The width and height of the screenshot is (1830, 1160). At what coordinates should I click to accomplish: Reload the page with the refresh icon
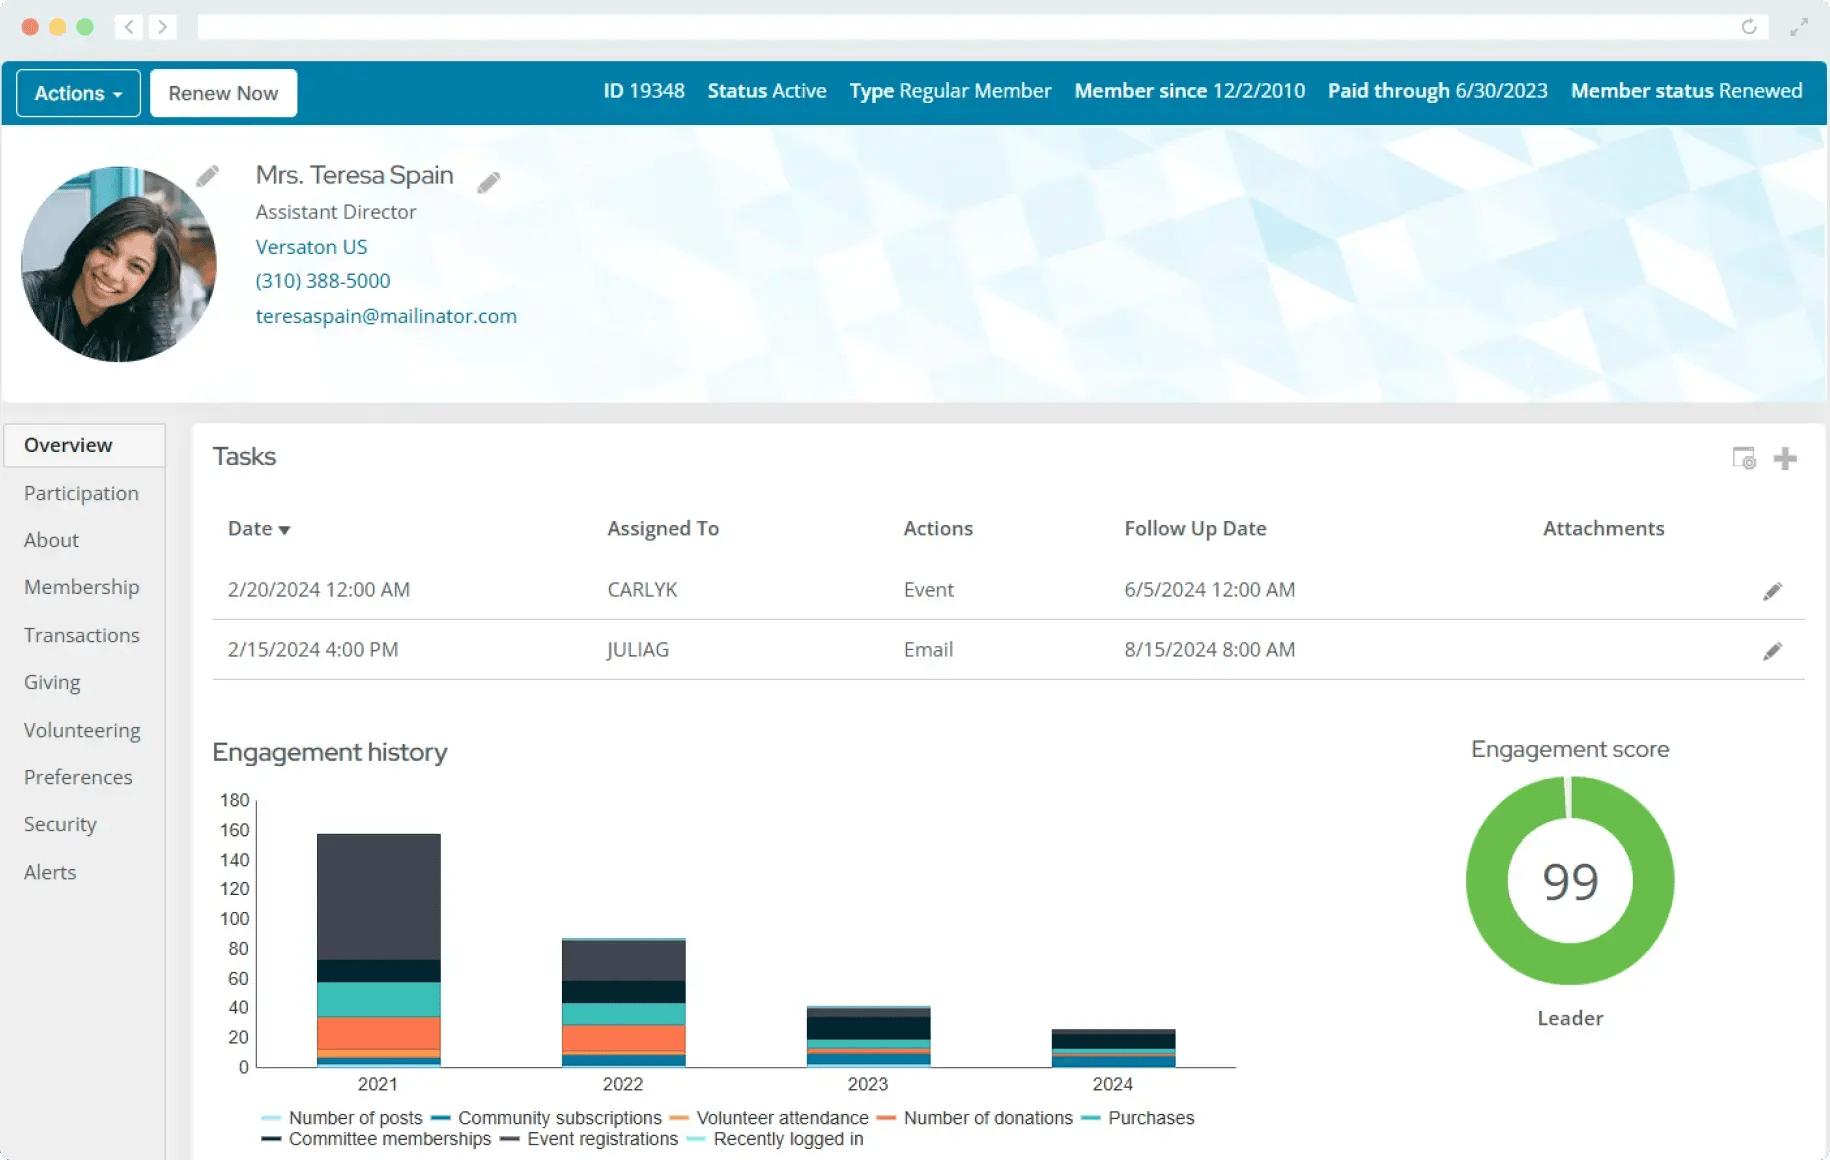coord(1750,27)
